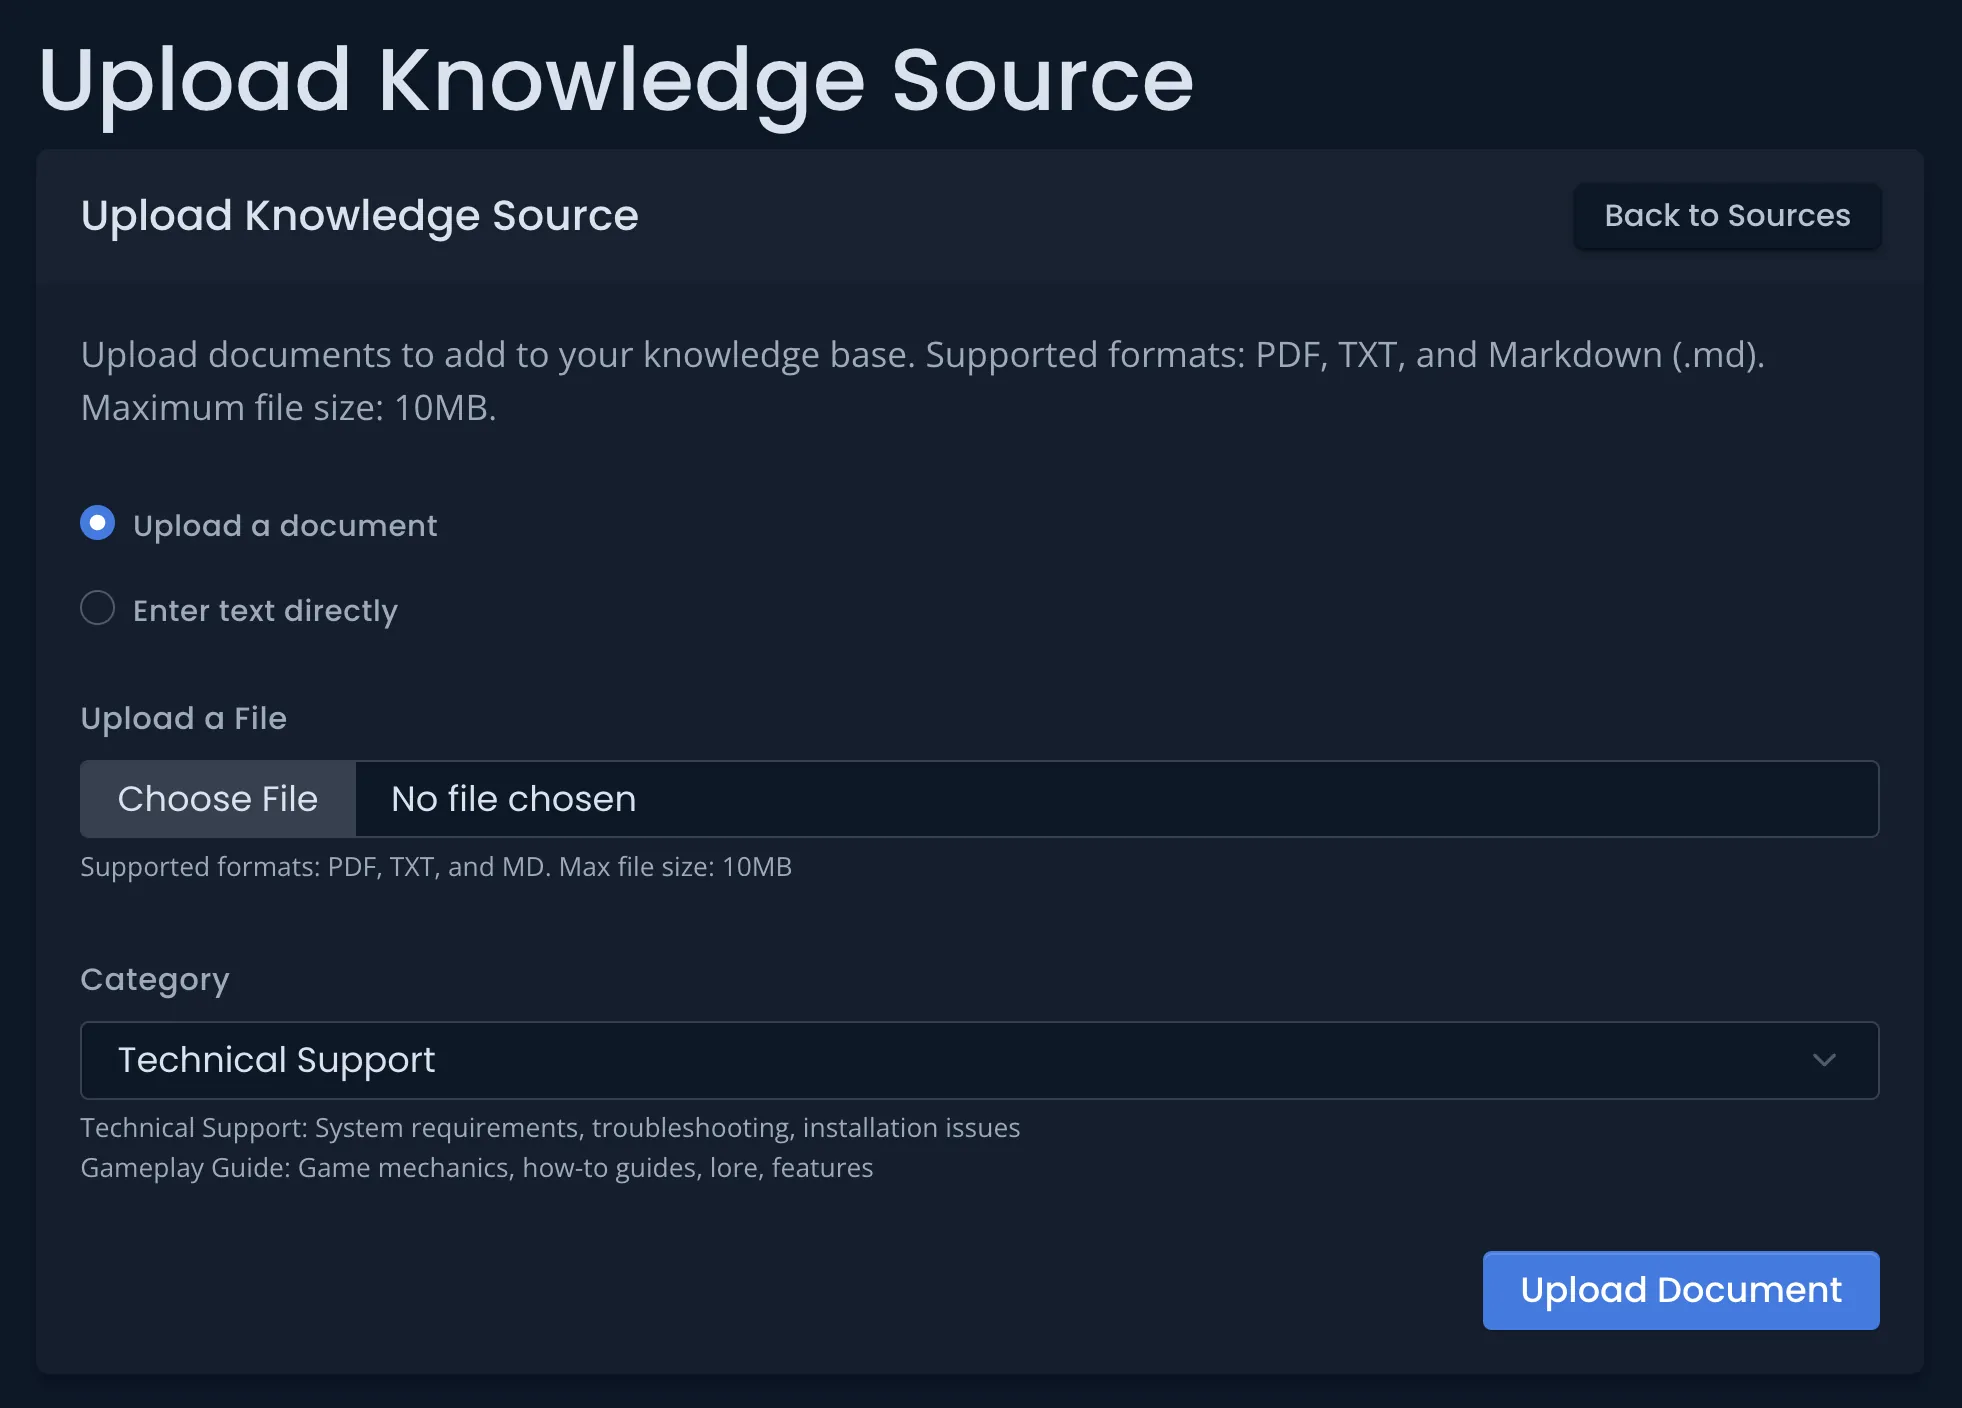The image size is (1962, 1408).
Task: Click the intro paragraph about knowledge base uploads
Action: click(x=922, y=355)
